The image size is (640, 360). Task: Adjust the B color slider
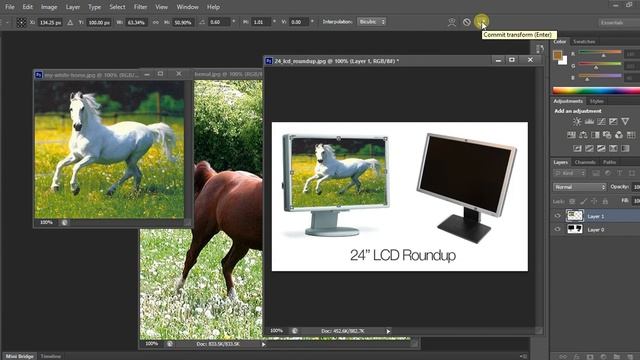point(600,77)
